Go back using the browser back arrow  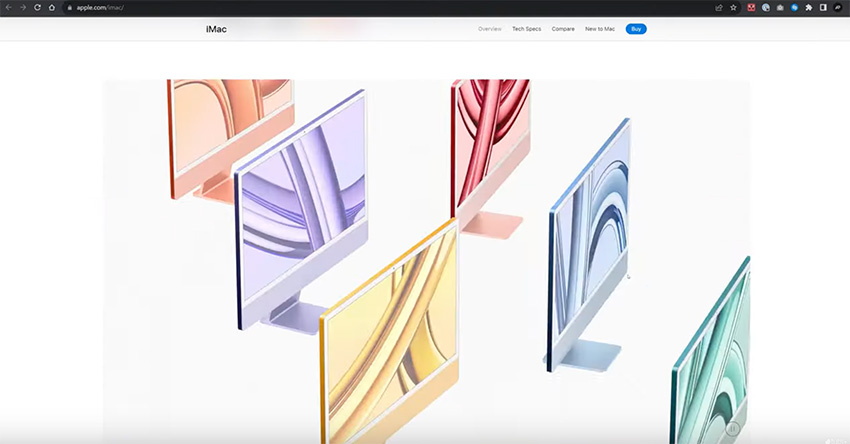(x=8, y=8)
